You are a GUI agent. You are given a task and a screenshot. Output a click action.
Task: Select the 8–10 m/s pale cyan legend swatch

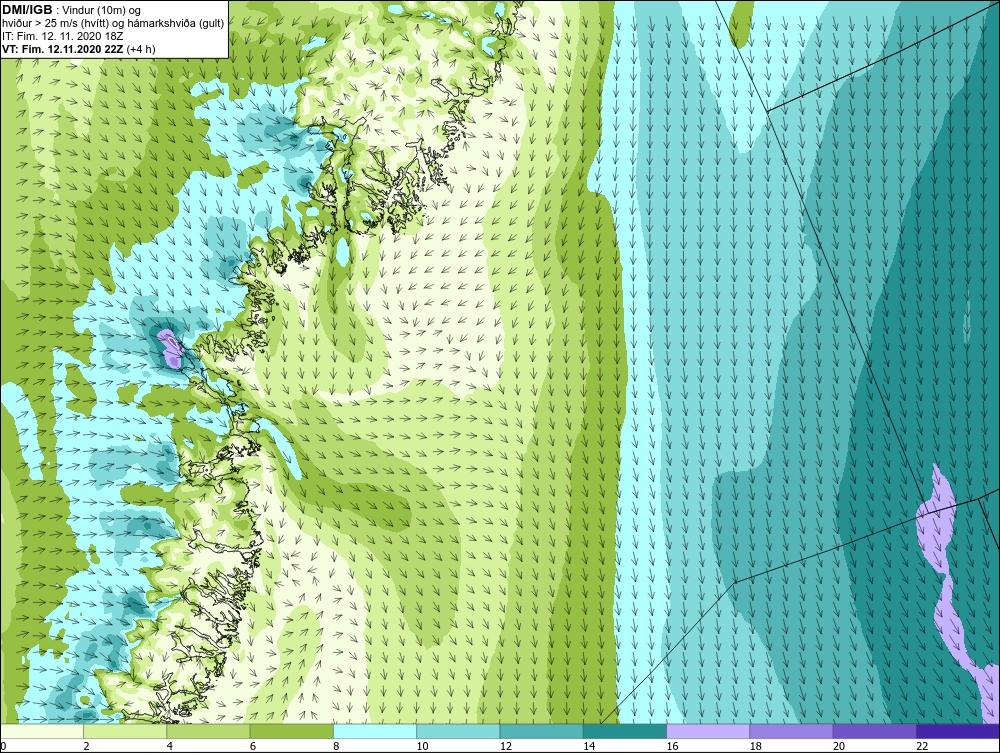(375, 731)
